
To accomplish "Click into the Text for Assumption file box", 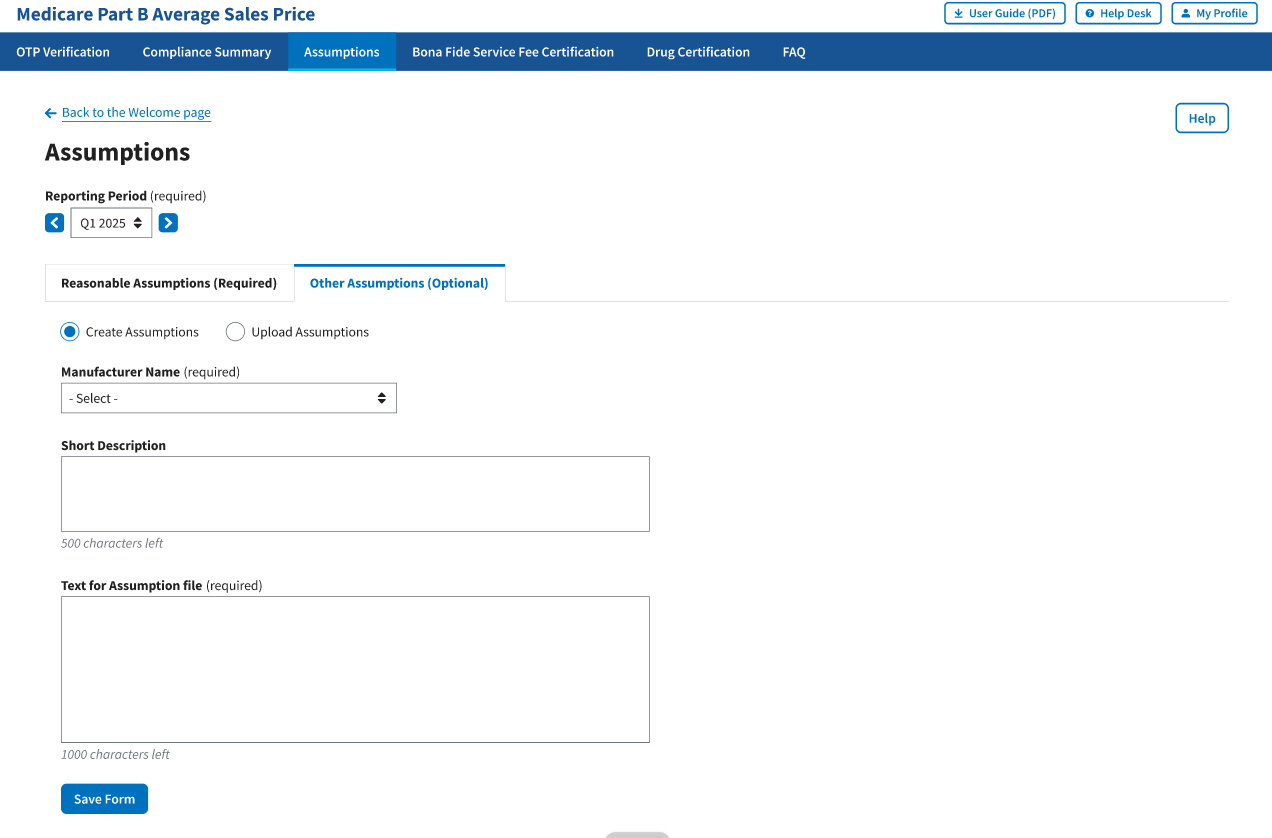I will tap(355, 669).
